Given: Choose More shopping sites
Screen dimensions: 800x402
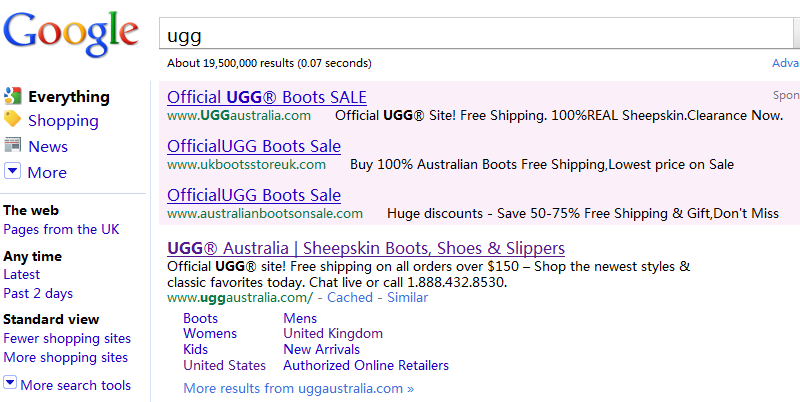Looking at the screenshot, I should coord(65,358).
